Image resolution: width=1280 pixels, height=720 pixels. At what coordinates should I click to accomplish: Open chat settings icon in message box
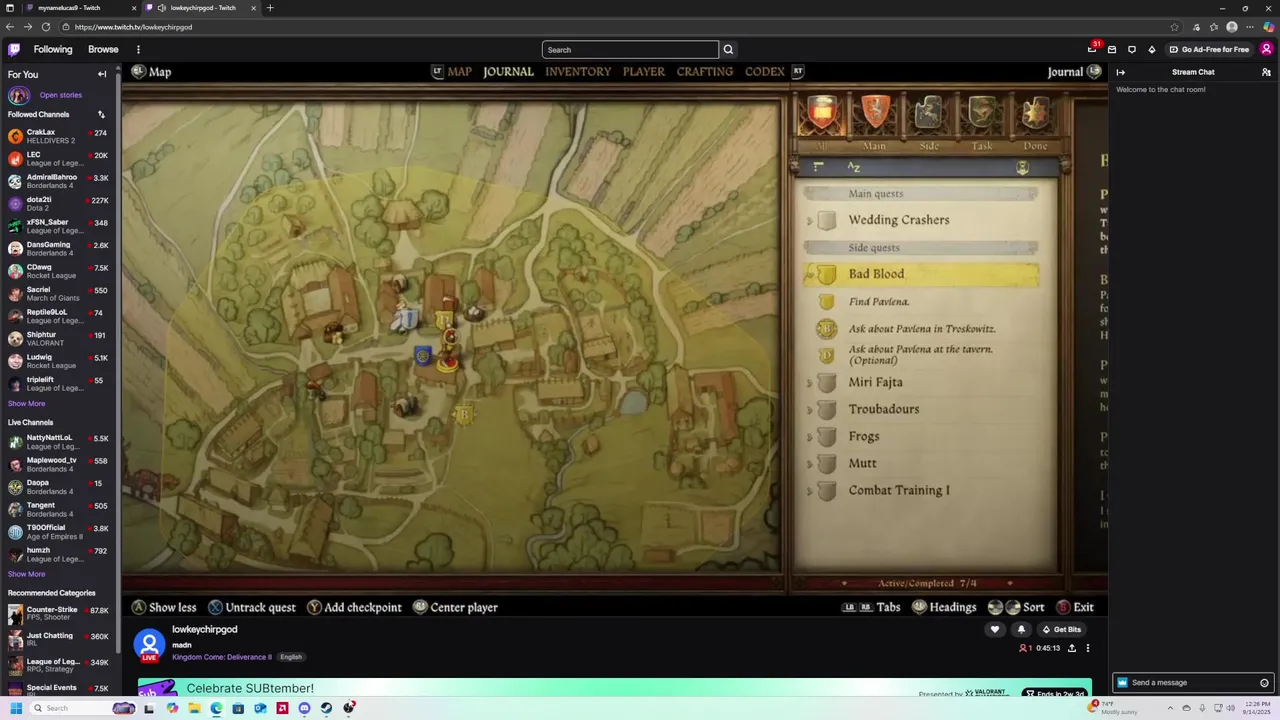[1264, 683]
